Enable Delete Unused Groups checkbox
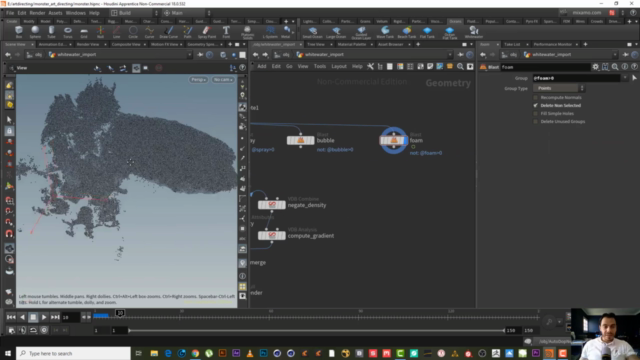 point(536,122)
